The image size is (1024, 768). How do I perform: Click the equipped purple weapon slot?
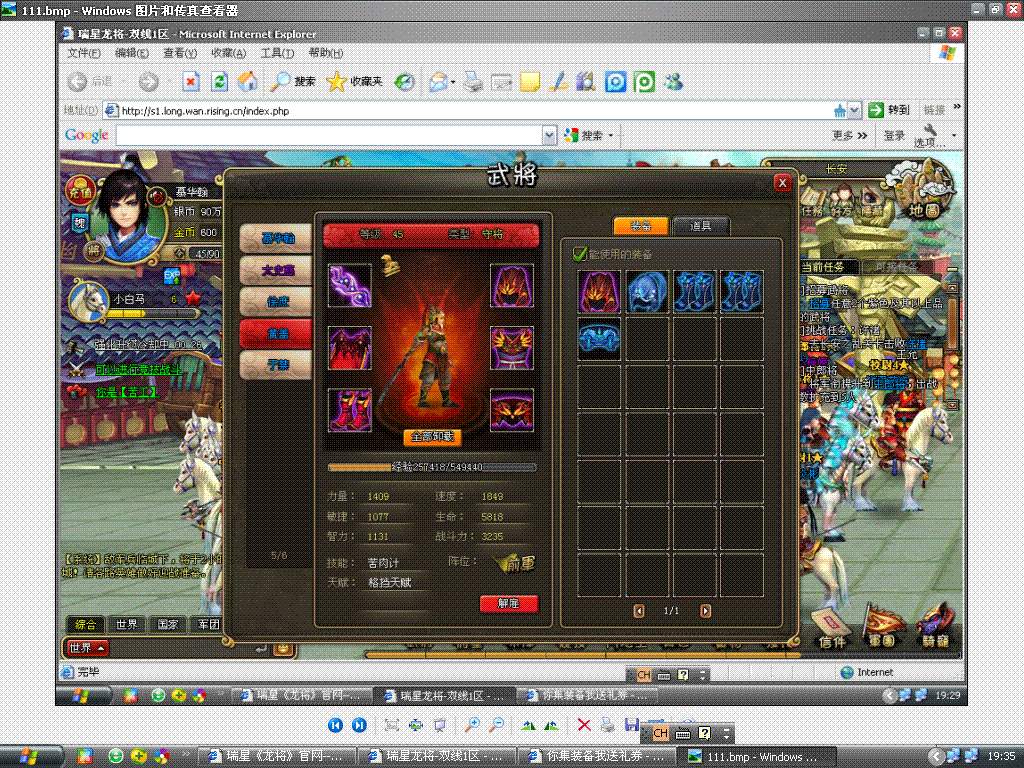[x=349, y=285]
